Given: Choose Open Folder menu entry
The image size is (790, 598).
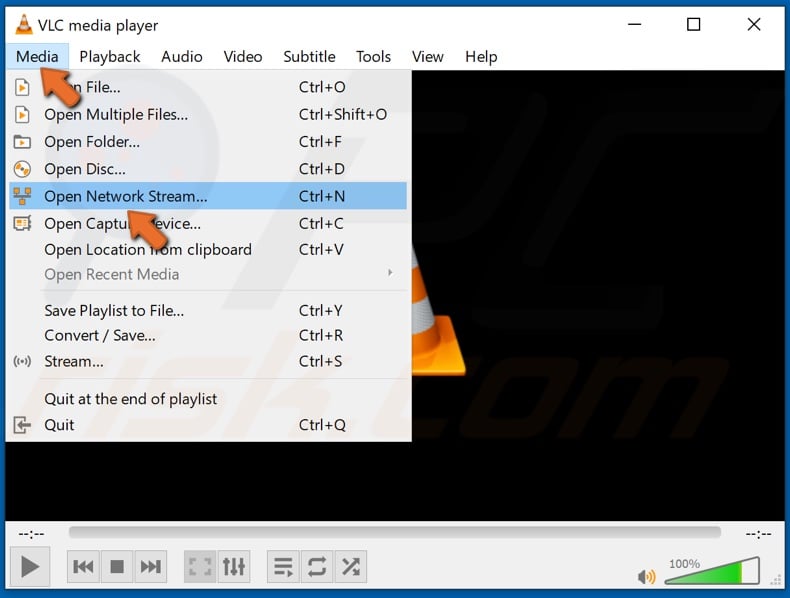Looking at the screenshot, I should (x=208, y=142).
